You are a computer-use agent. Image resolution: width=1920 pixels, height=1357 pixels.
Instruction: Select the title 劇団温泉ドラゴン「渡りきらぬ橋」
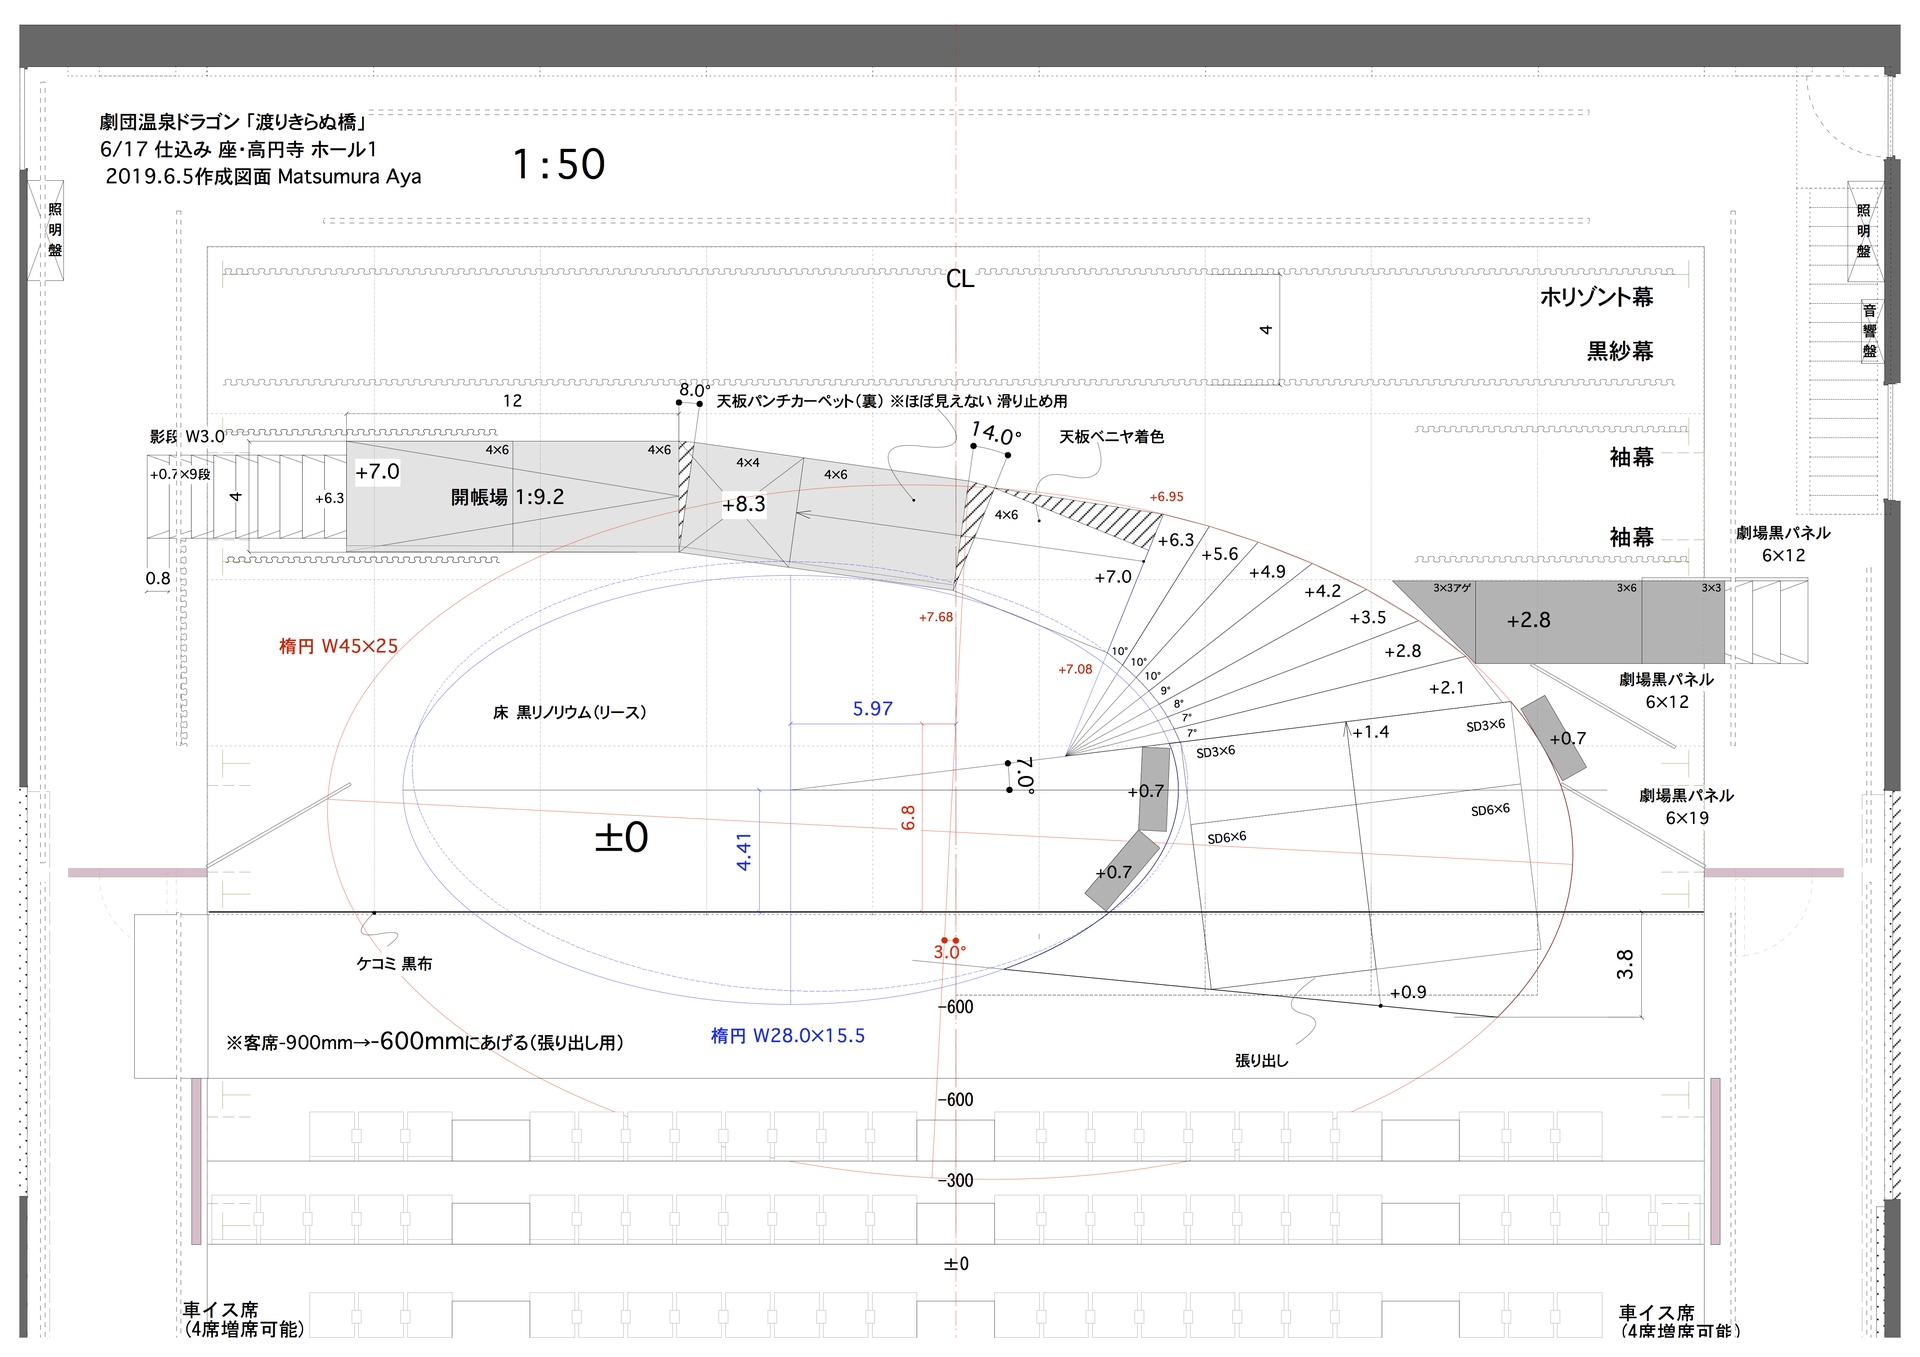[234, 122]
